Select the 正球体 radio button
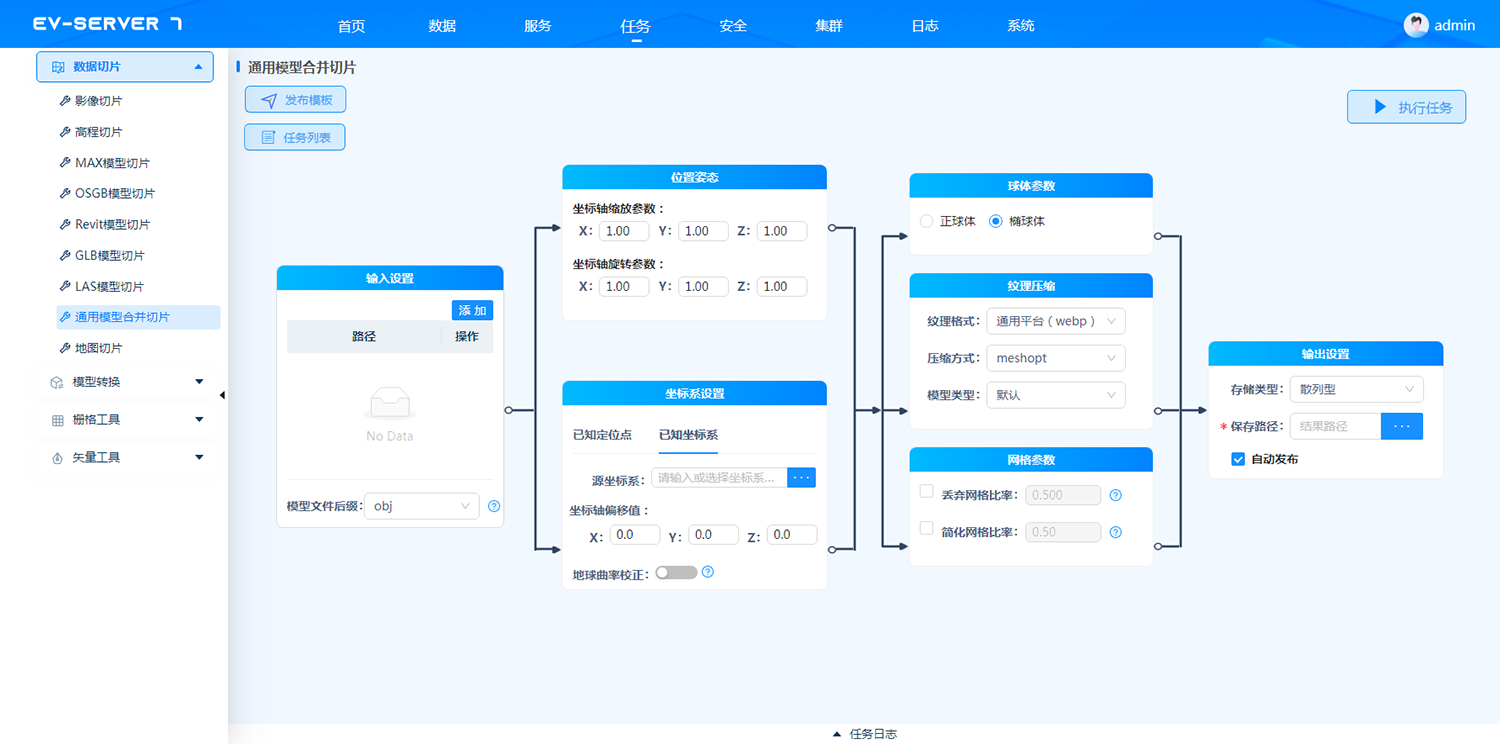Viewport: 1500px width, 744px height. point(926,221)
